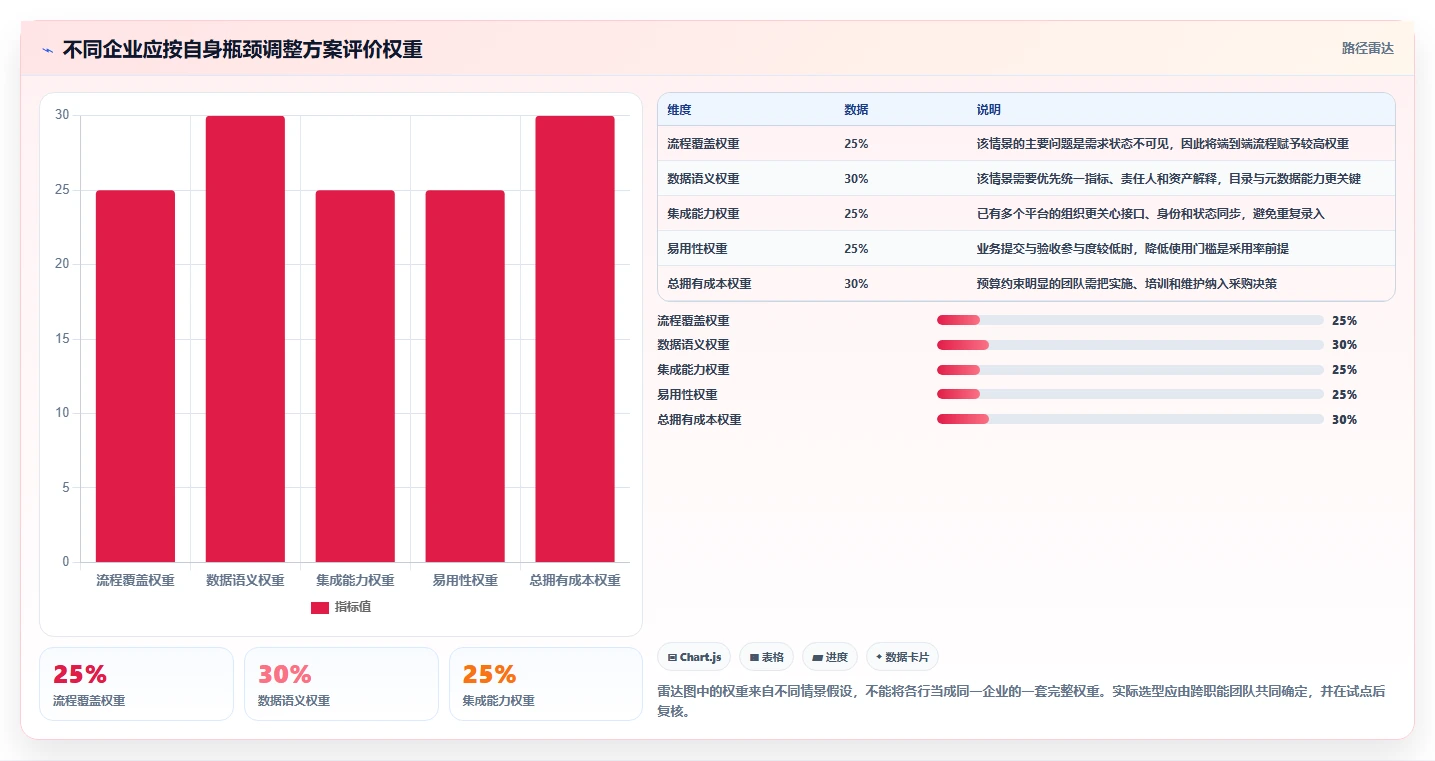Viewport: 1435px width, 761px height.
Task: Click the Chart.js tag chip
Action: pos(694,657)
